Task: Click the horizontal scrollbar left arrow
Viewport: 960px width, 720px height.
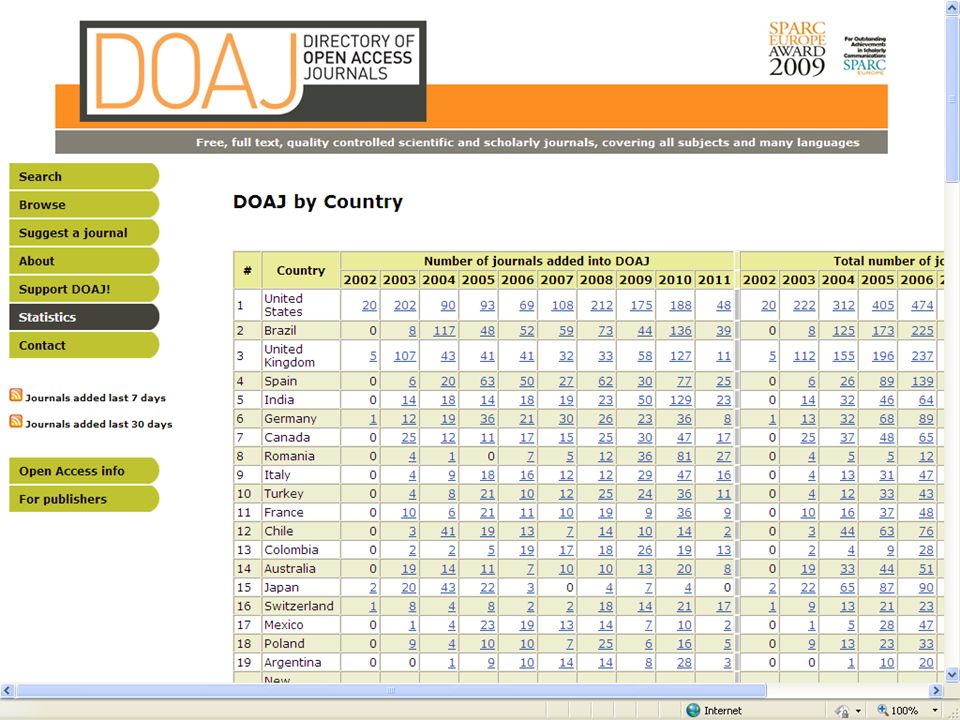Action: pyautogui.click(x=7, y=691)
